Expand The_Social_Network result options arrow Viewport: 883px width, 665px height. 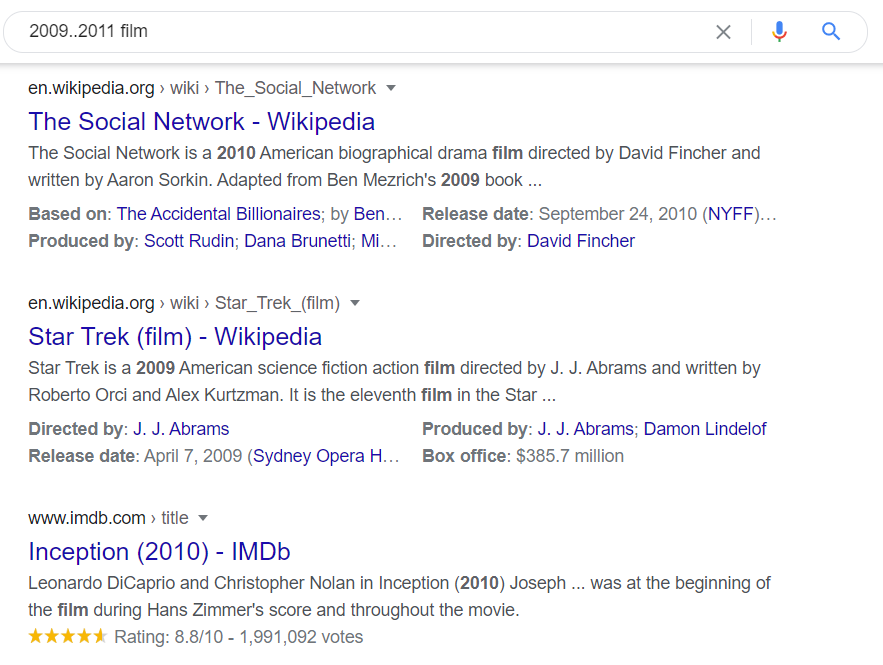[x=391, y=88]
